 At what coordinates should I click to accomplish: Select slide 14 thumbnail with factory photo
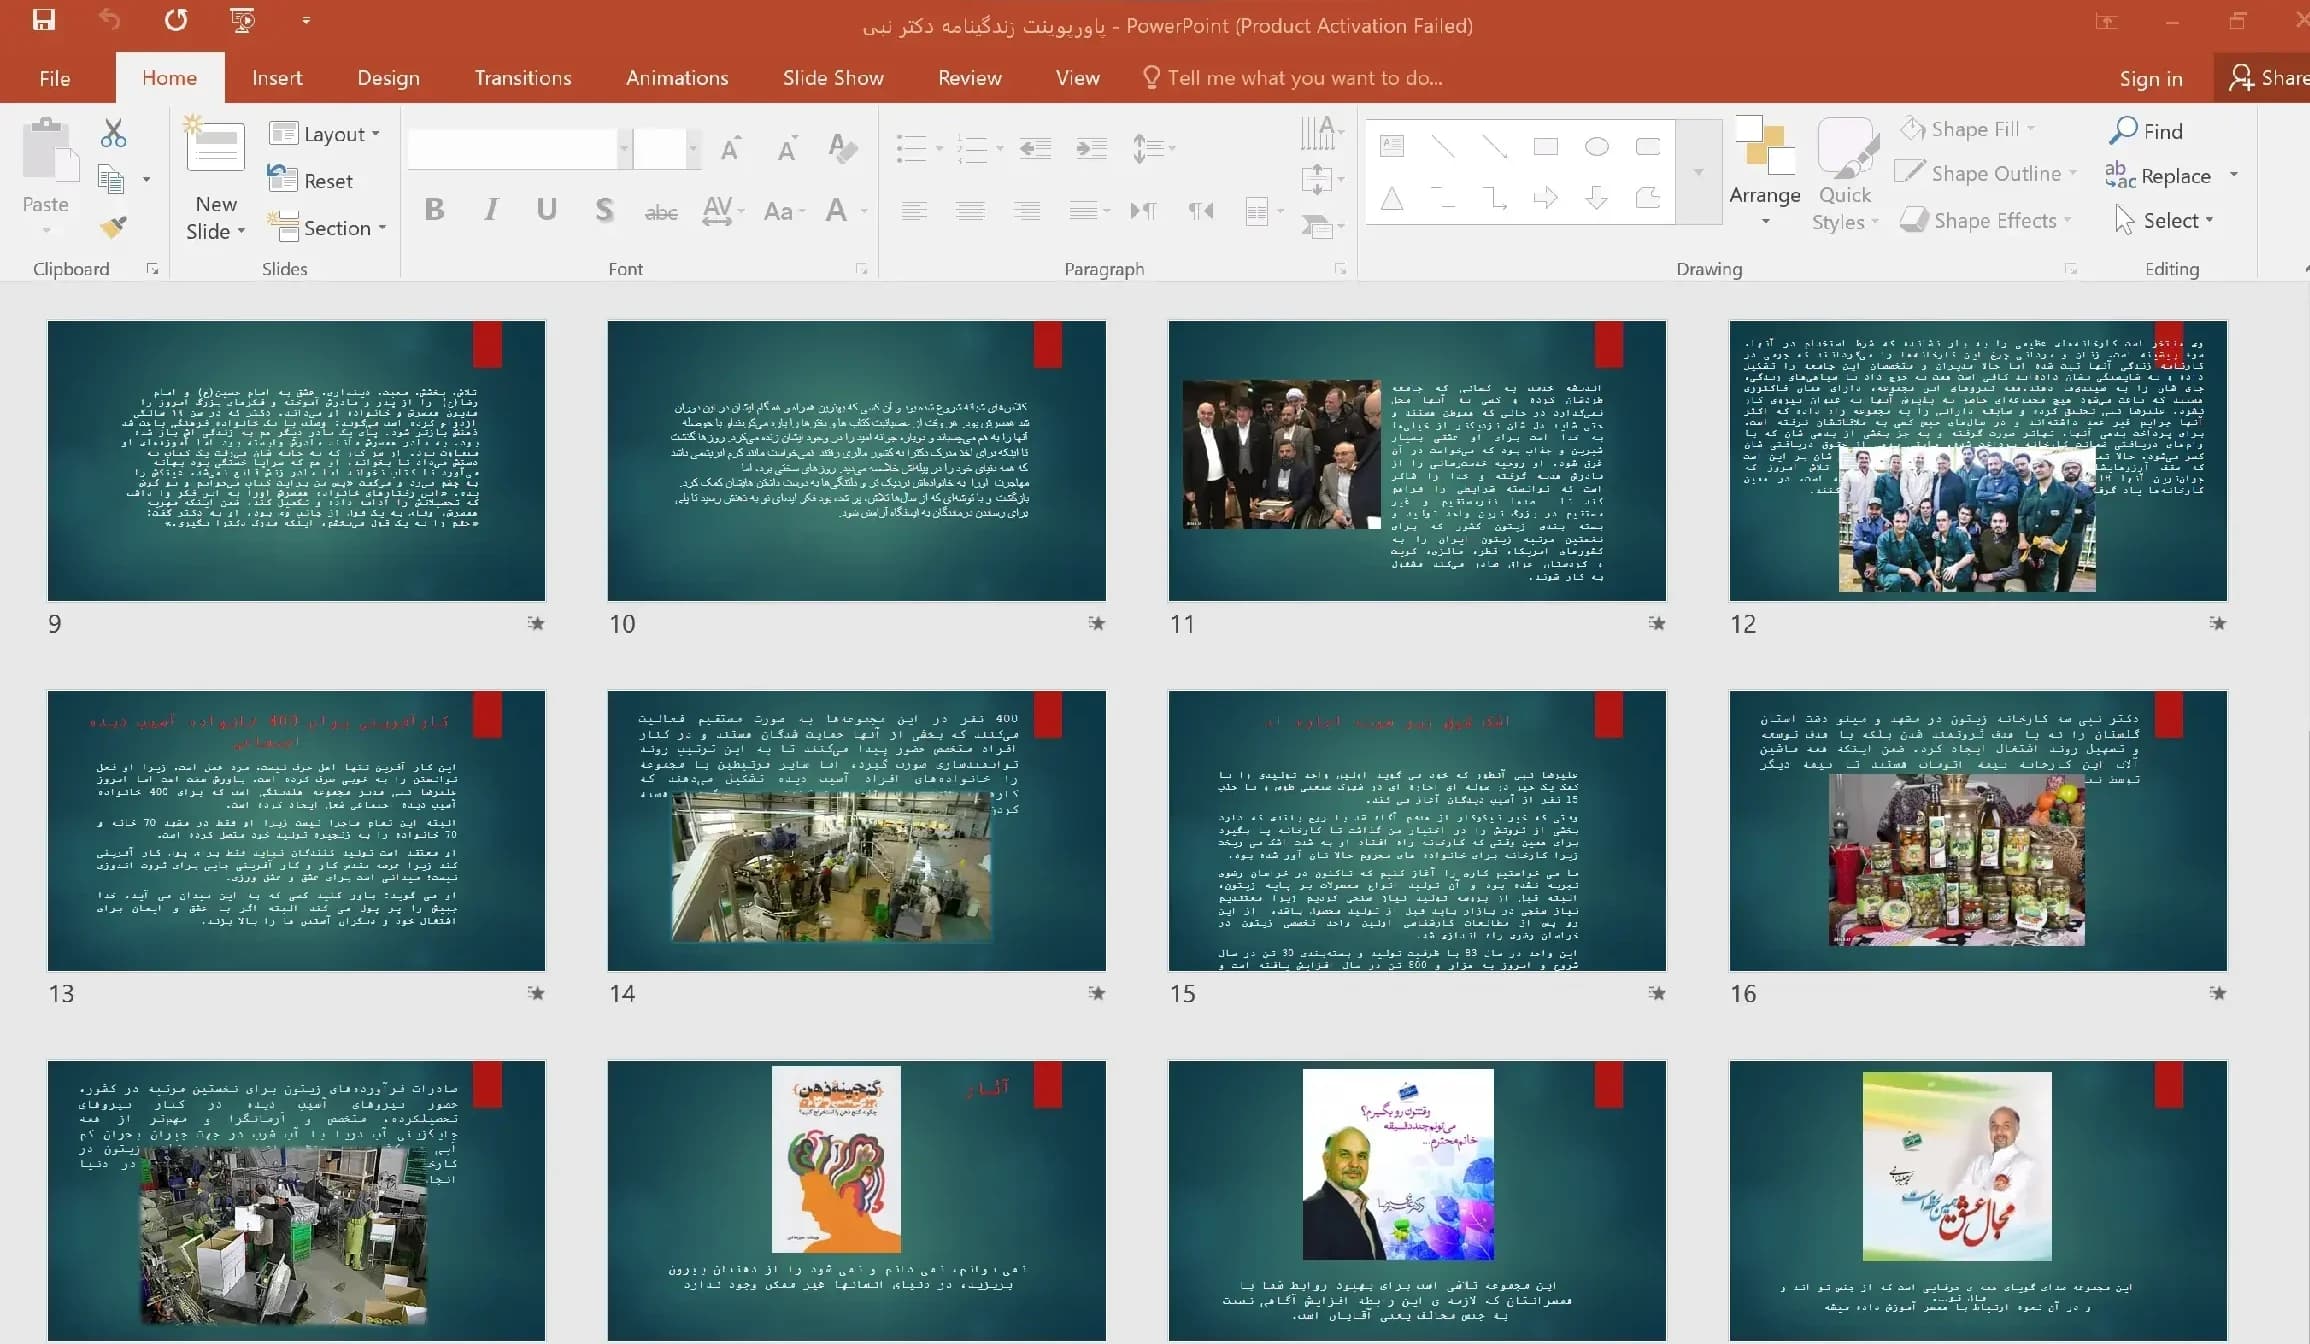click(856, 830)
